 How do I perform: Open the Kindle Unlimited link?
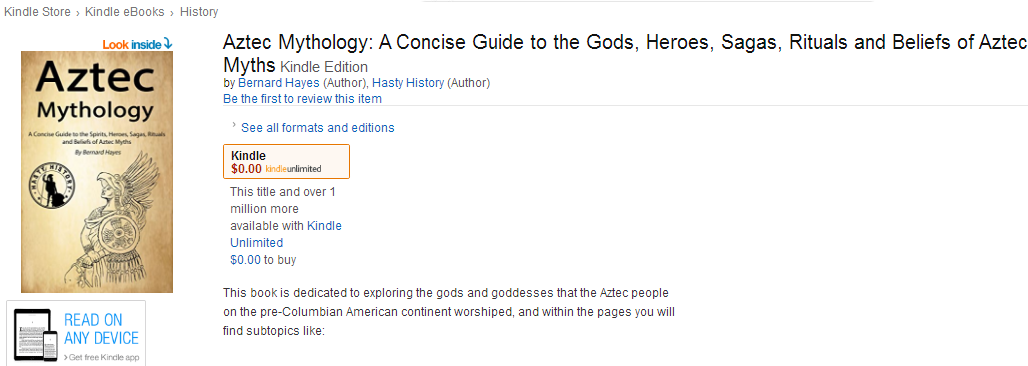286,234
